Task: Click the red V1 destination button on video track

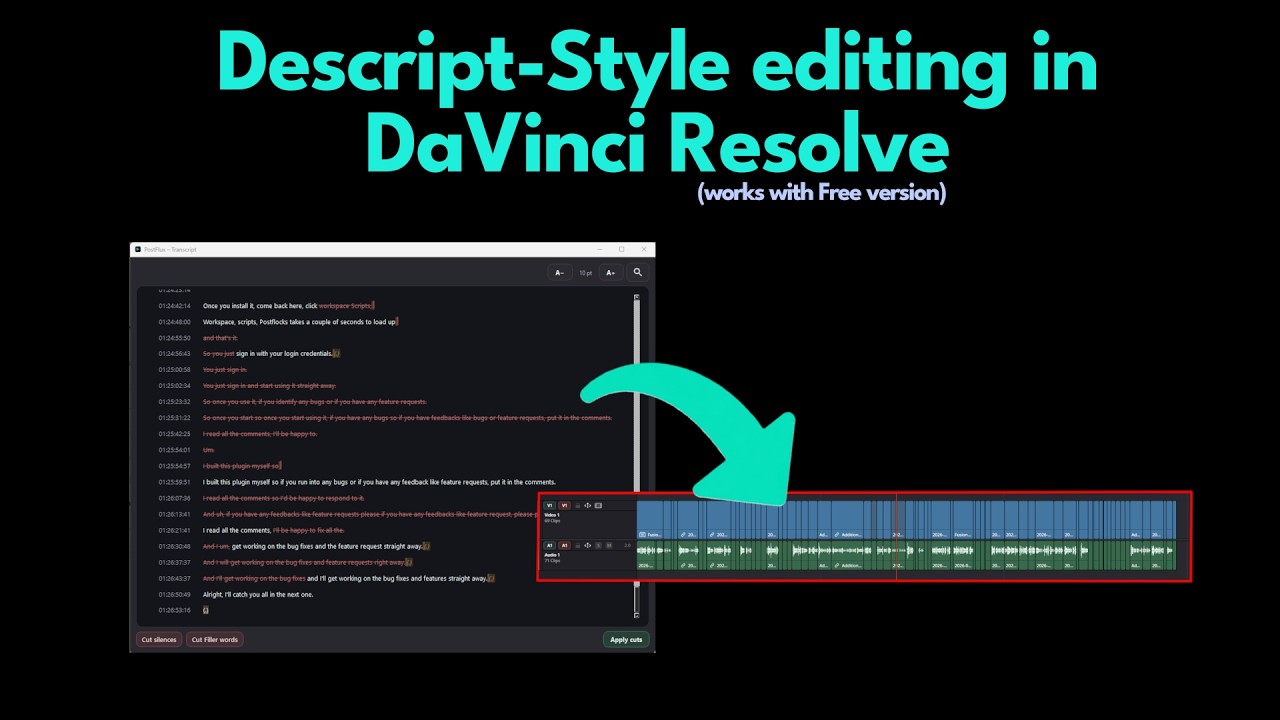Action: coord(564,506)
